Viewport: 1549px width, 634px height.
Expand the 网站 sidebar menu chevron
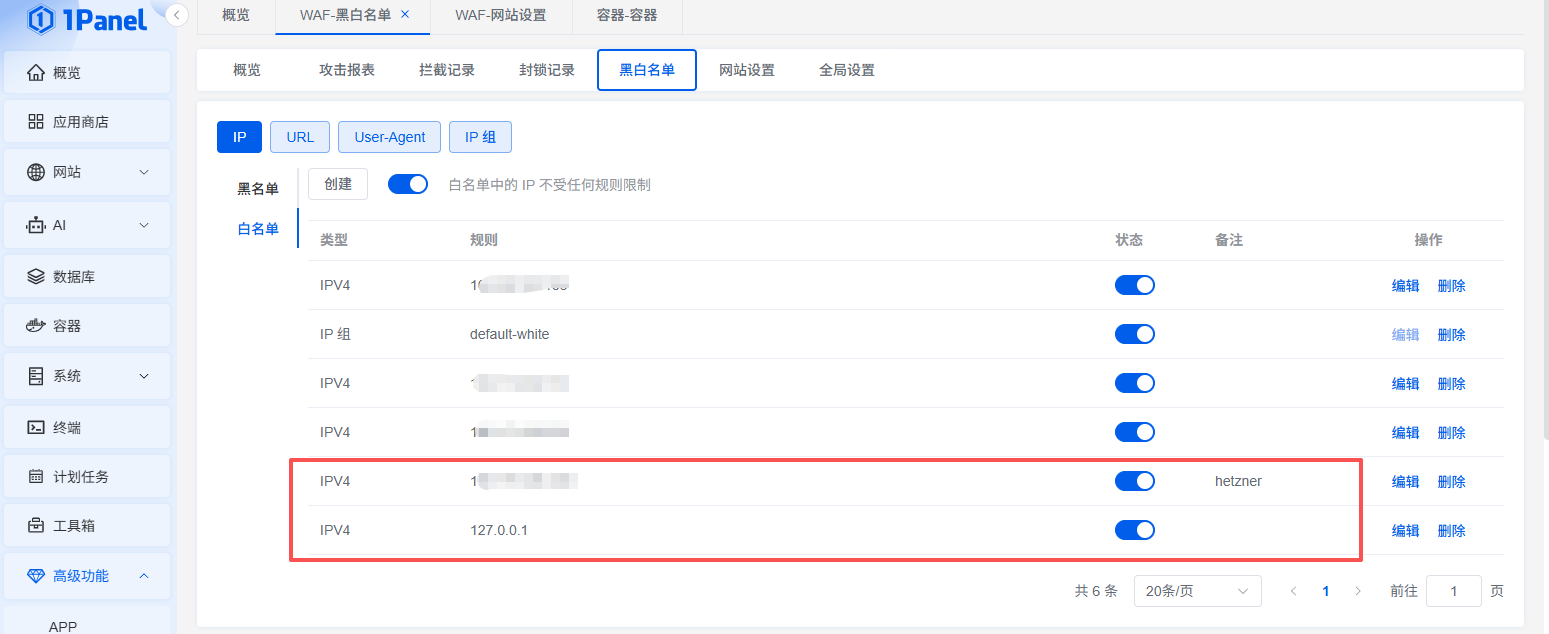(x=144, y=172)
